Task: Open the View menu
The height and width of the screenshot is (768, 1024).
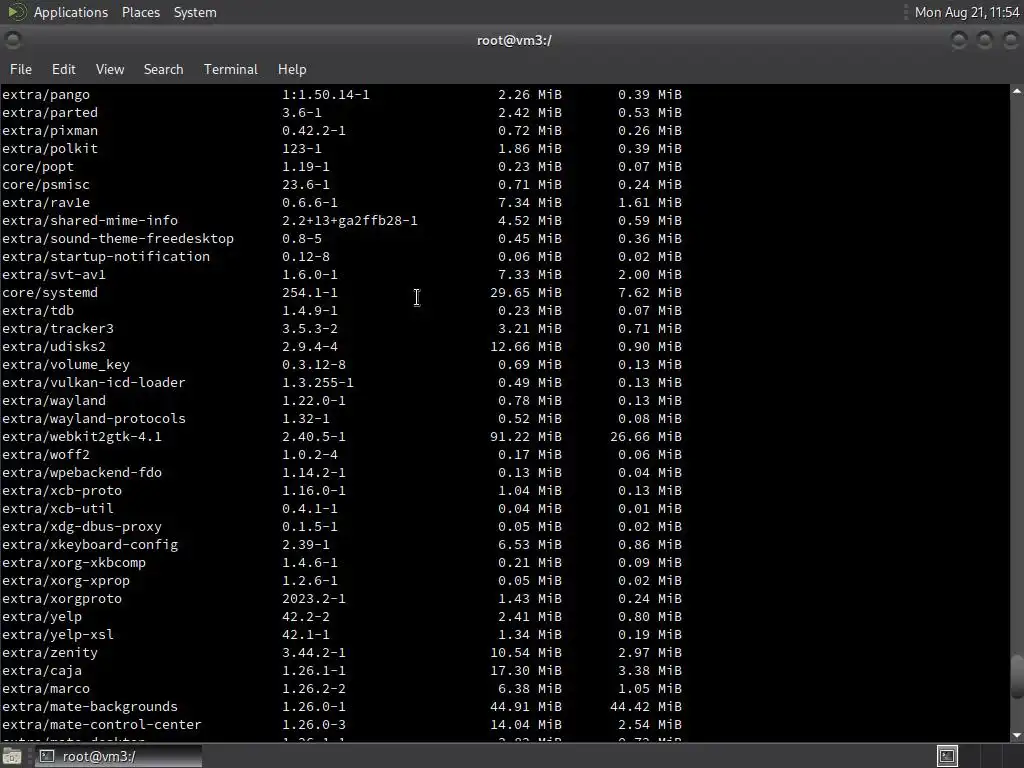Action: (110, 69)
